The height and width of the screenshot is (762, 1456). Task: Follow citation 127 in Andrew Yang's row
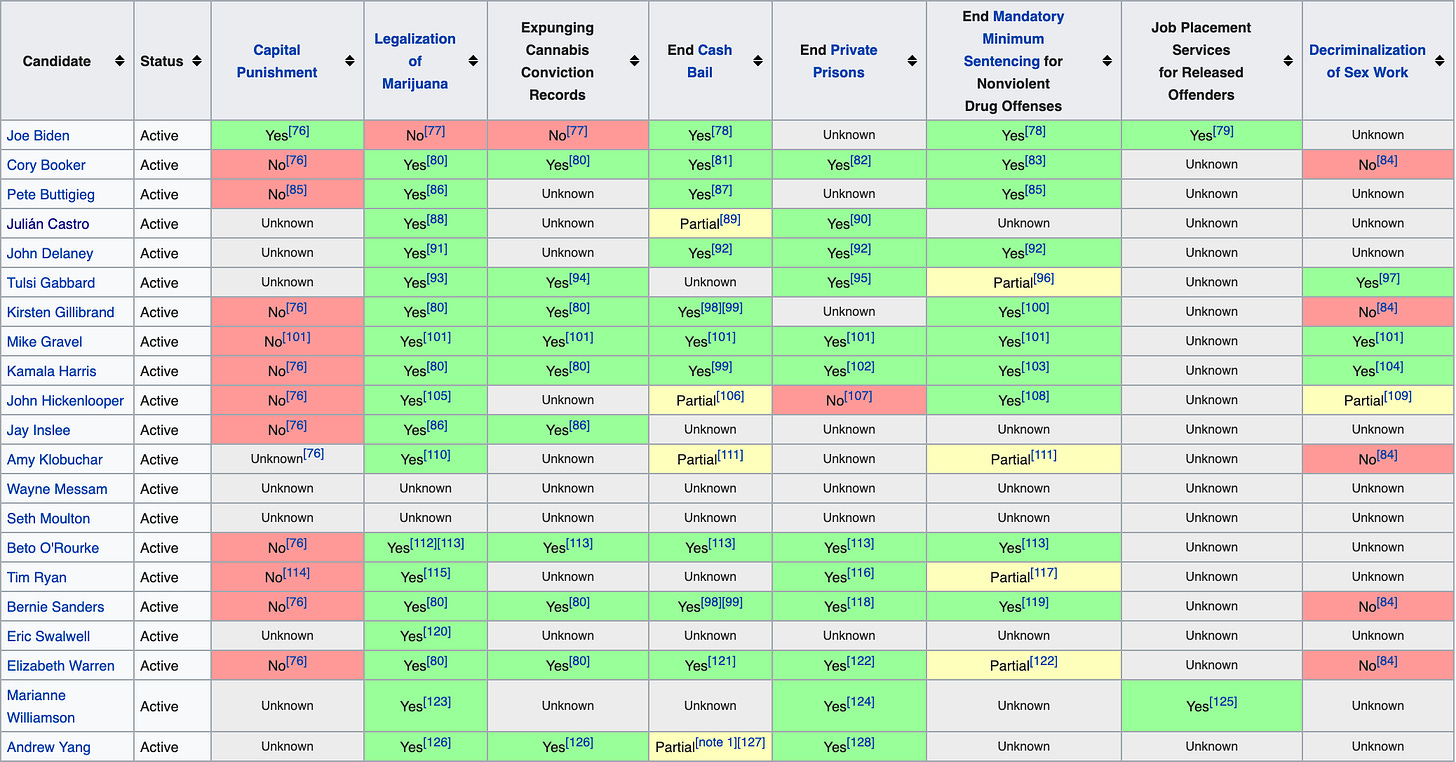click(x=751, y=742)
